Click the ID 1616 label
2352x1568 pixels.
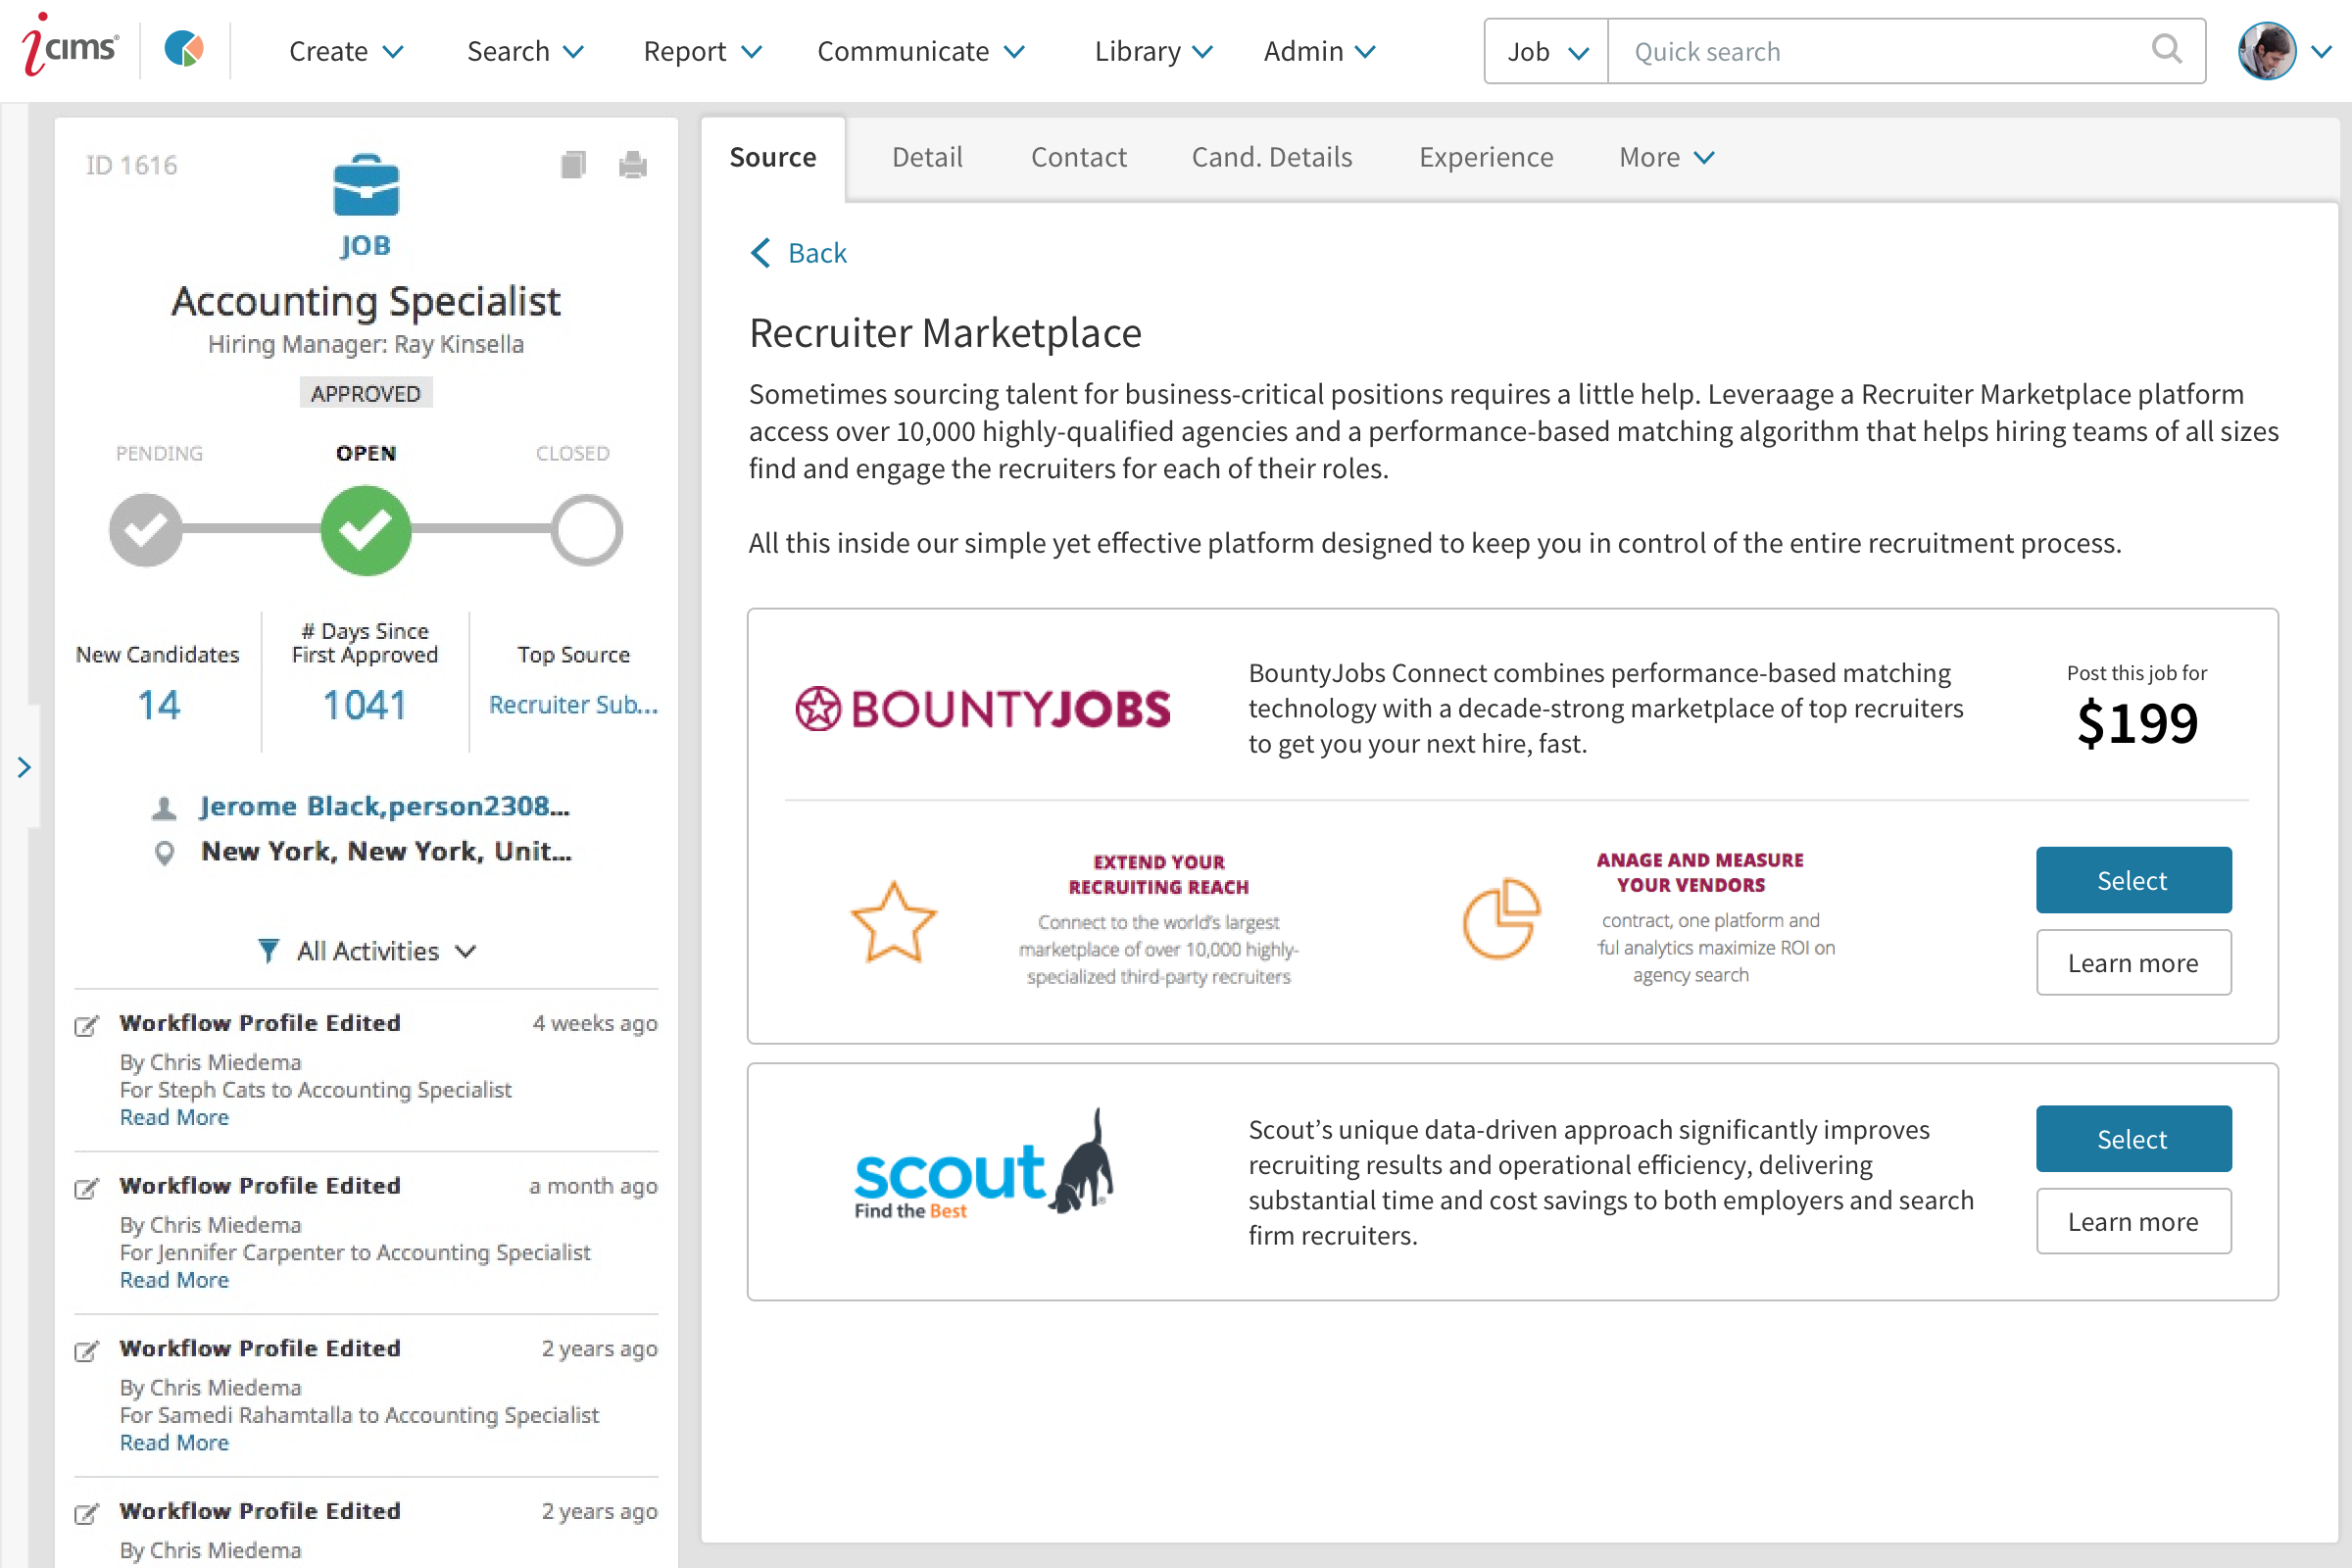pos(131,165)
